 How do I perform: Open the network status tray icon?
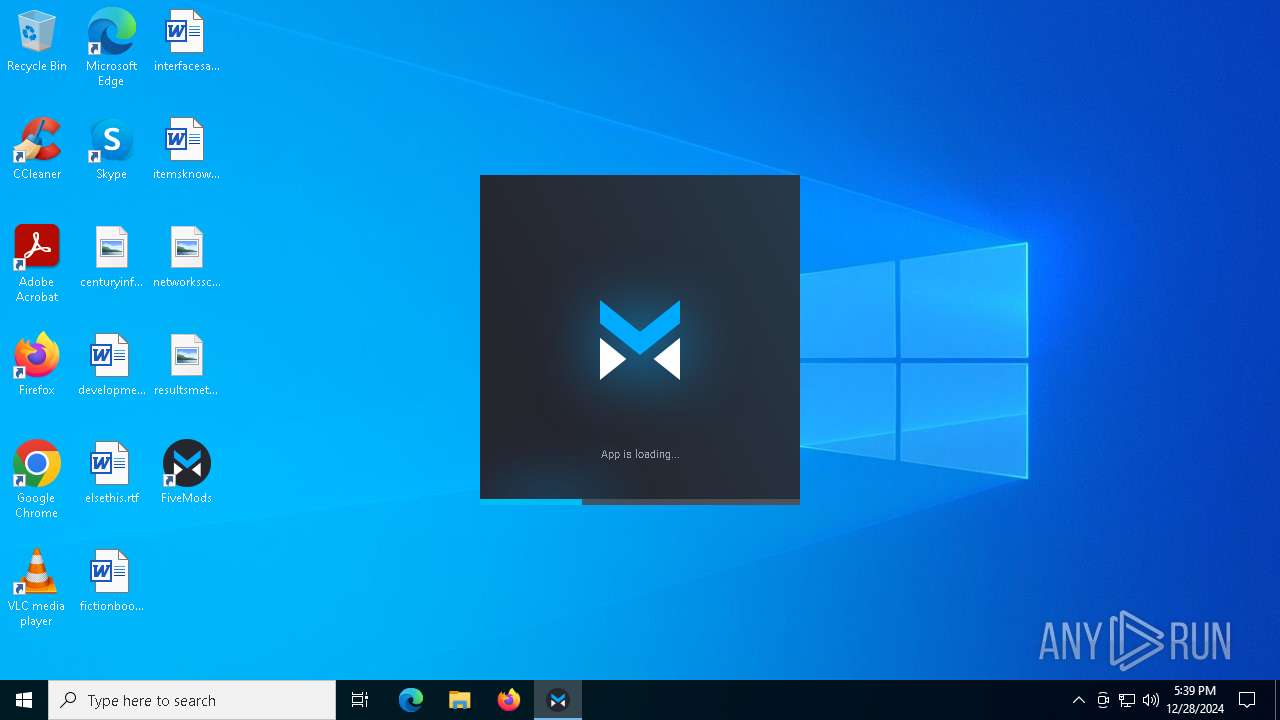click(1127, 700)
